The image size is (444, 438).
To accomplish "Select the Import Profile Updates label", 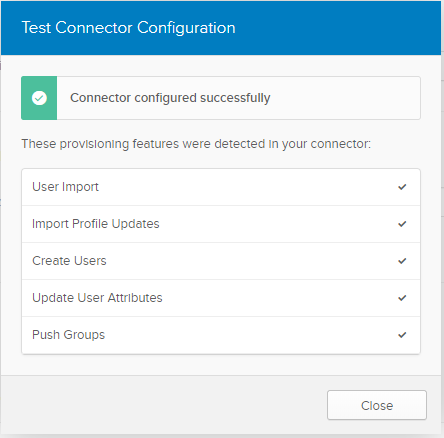I will pos(96,224).
